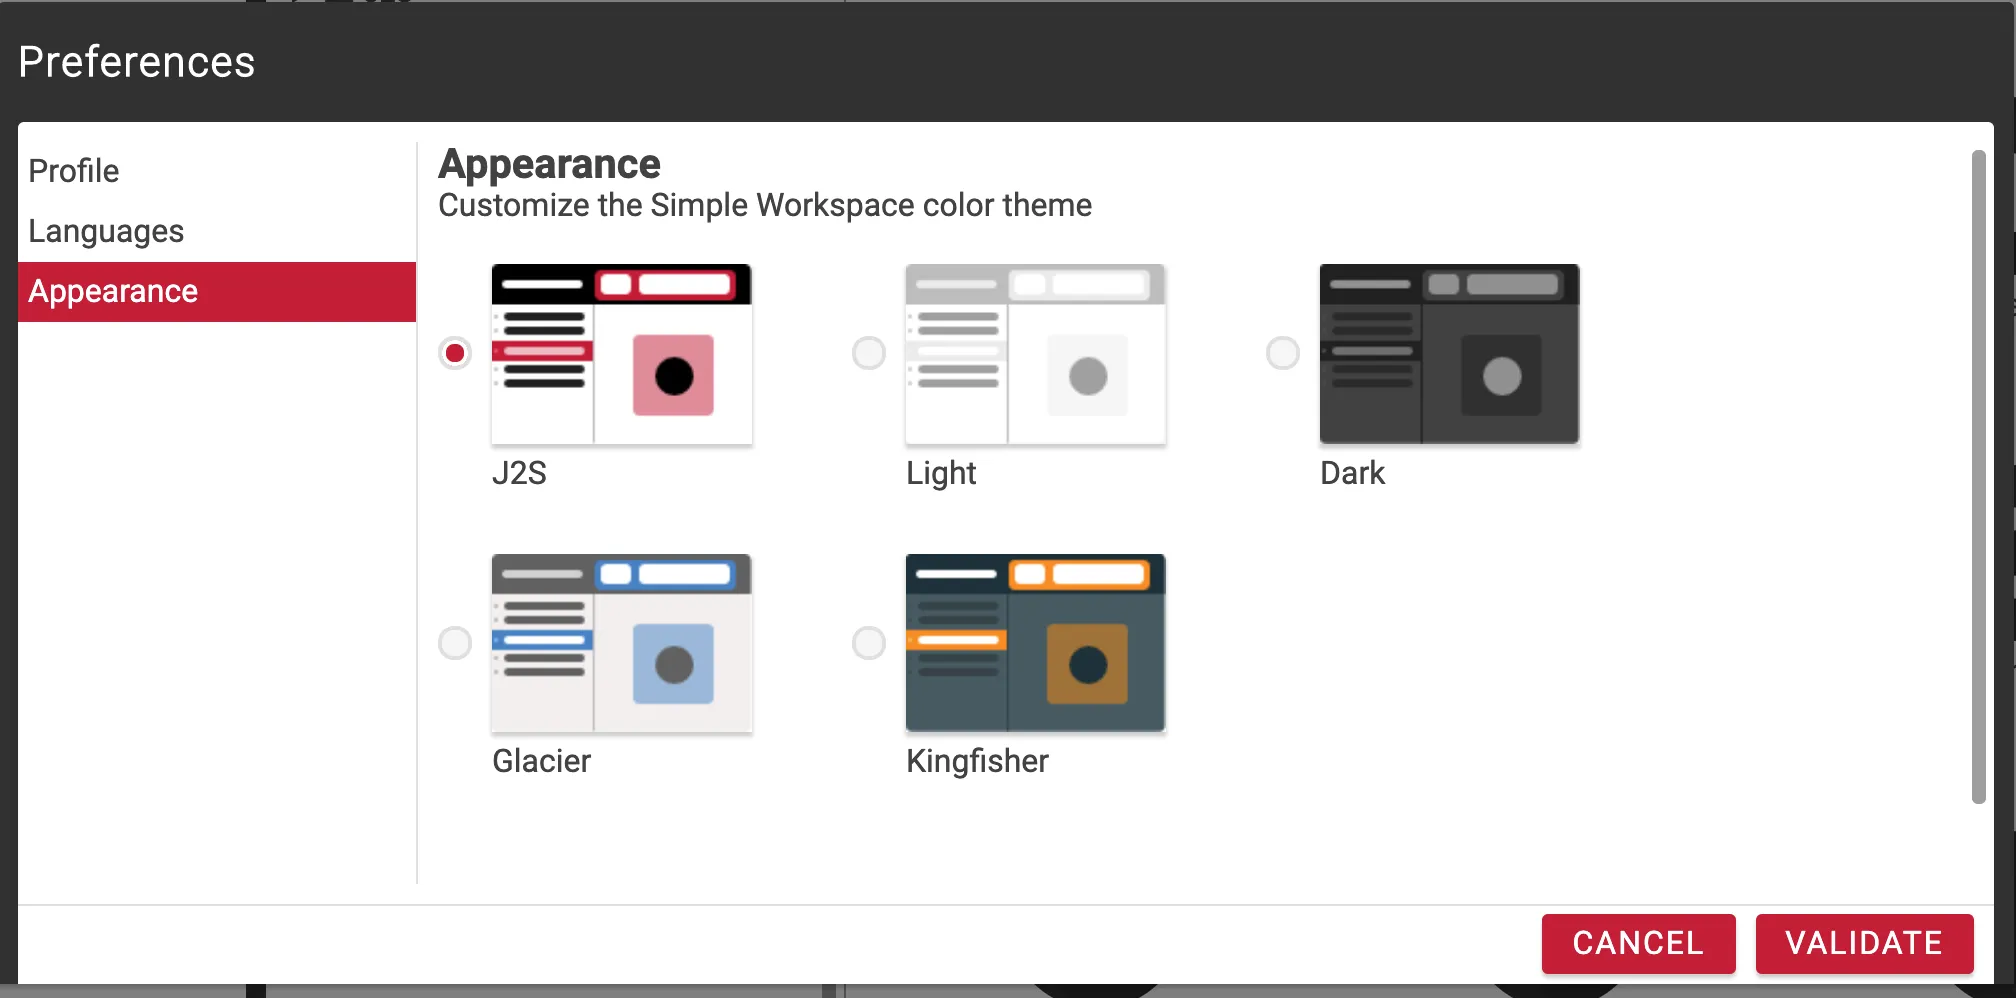The height and width of the screenshot is (998, 2016).
Task: Click the Light theme preview thumbnail
Action: coord(1035,354)
